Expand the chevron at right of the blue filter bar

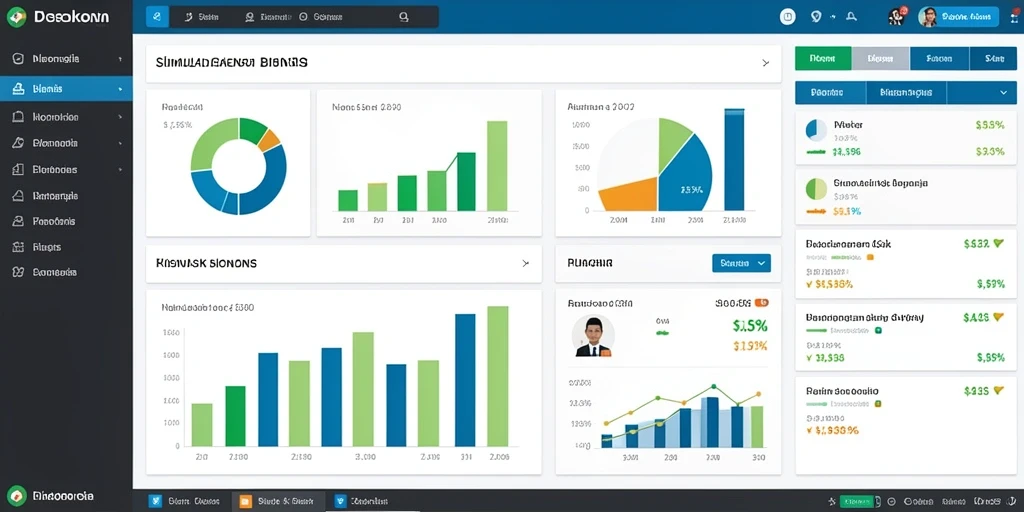(x=1004, y=93)
